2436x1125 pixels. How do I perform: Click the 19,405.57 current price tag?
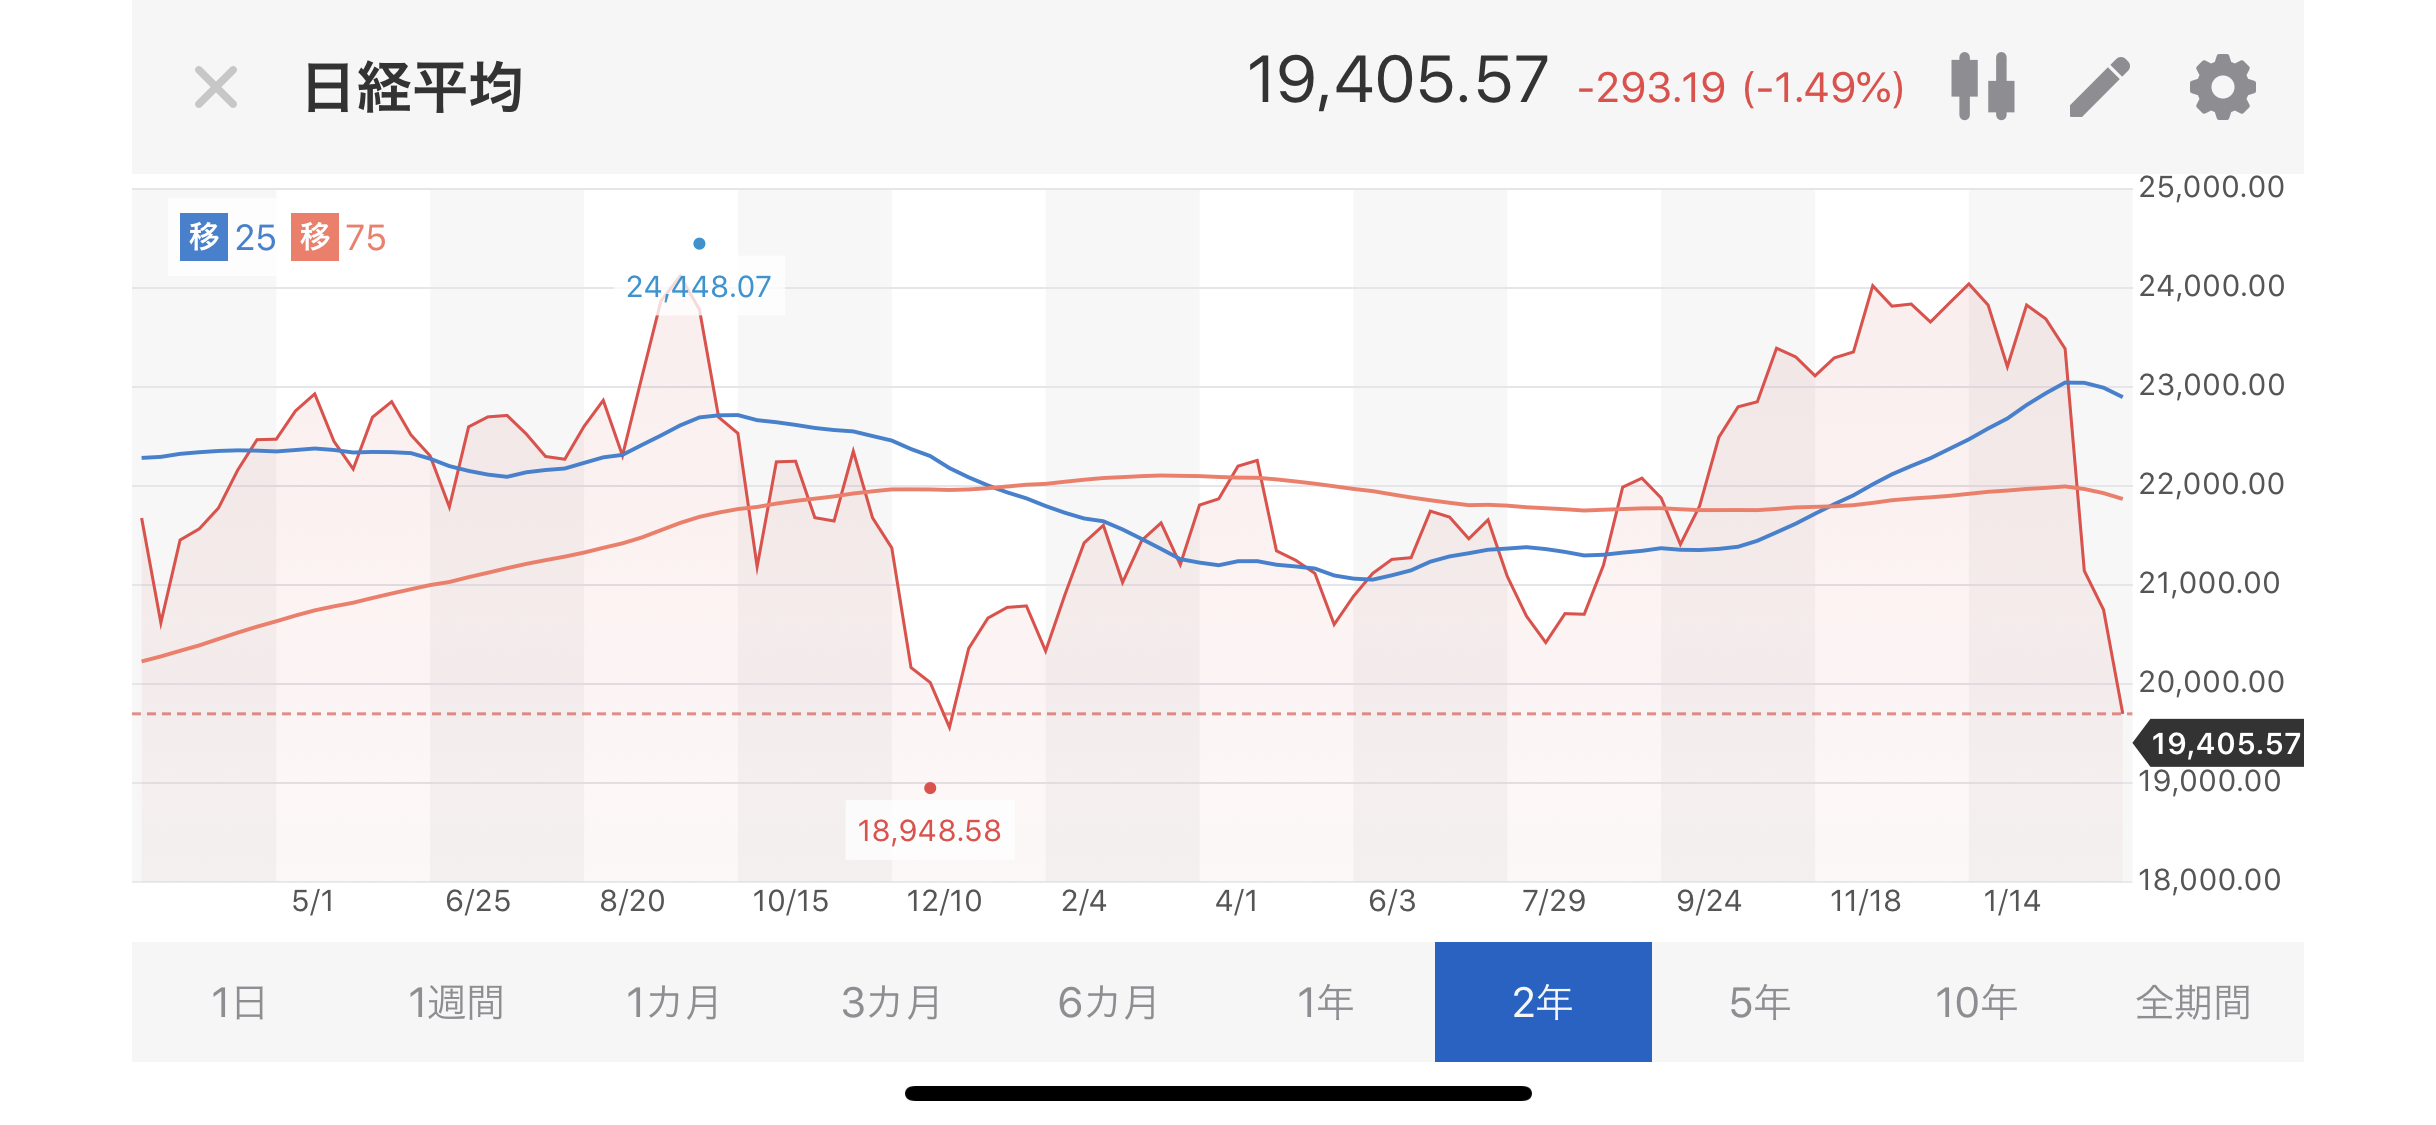[2220, 743]
